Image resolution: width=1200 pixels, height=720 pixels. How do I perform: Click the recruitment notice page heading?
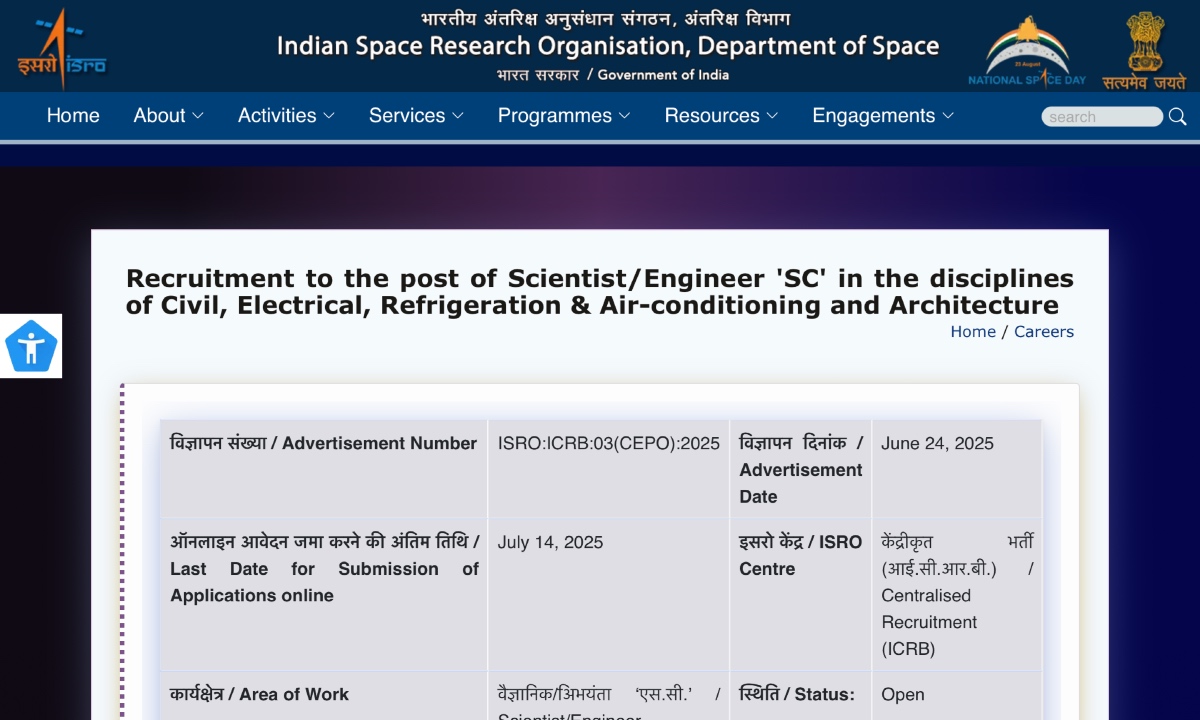tap(600, 292)
